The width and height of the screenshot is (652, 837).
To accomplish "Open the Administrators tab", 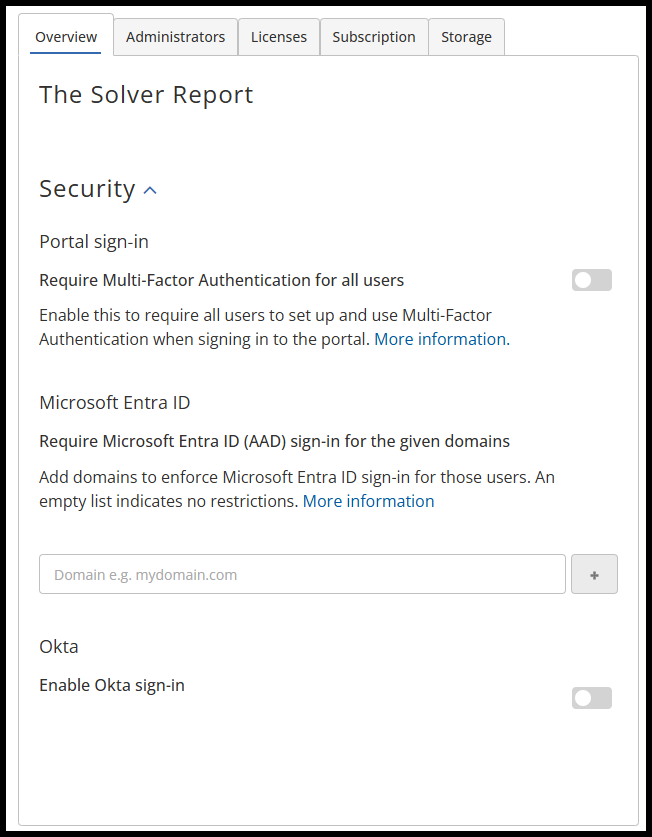I will 176,37.
